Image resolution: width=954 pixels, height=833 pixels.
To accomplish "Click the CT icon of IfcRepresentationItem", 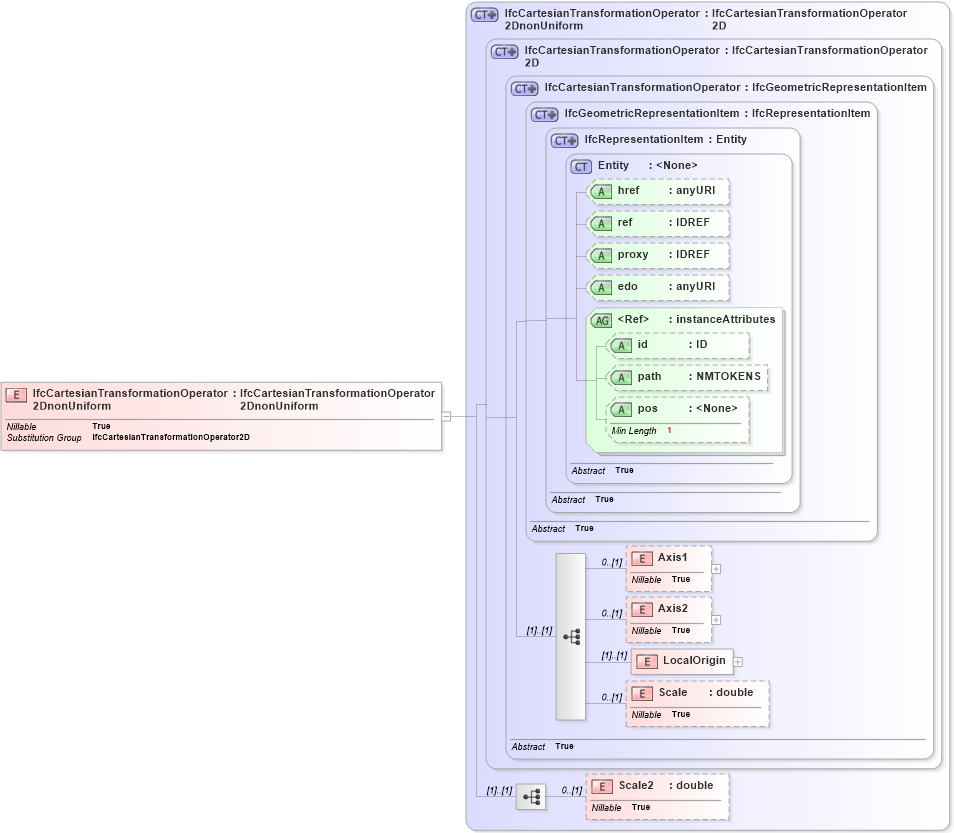I will coord(562,140).
